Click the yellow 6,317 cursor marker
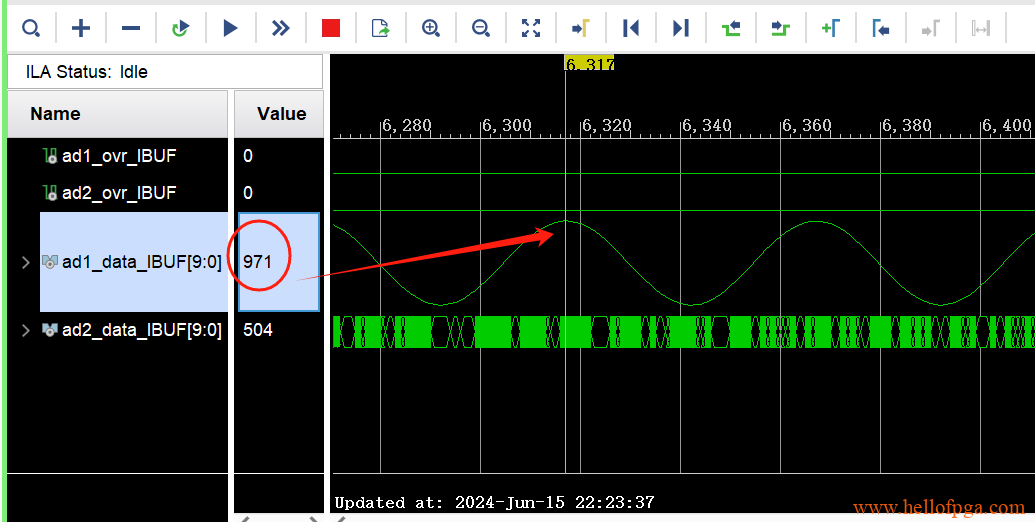 (589, 64)
